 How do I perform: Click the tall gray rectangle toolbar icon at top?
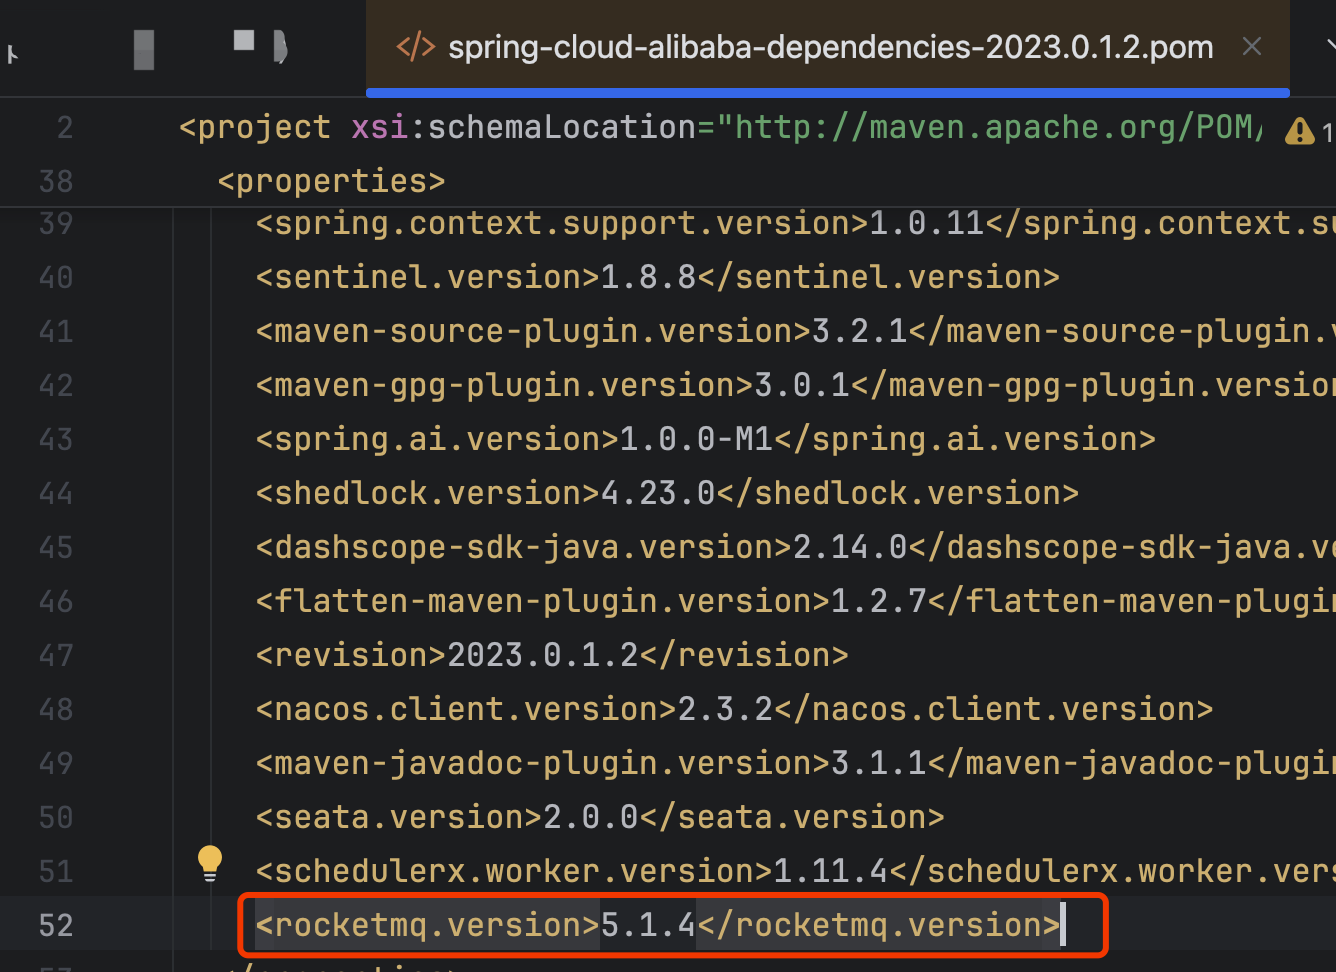pos(144,52)
